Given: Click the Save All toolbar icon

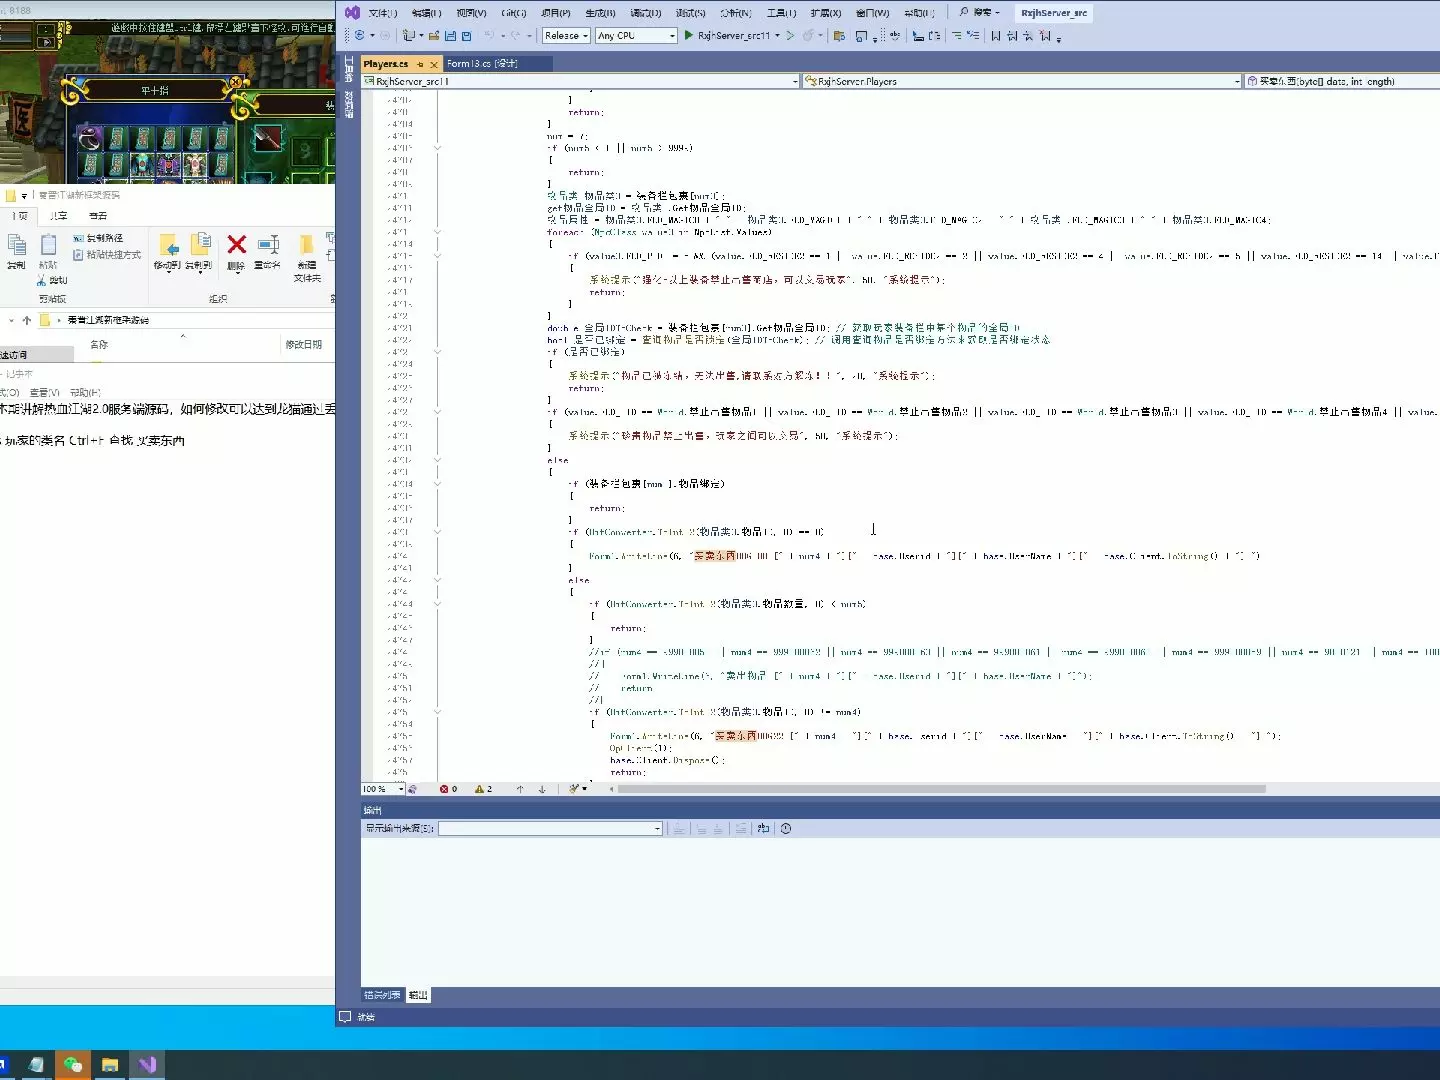Looking at the screenshot, I should pyautogui.click(x=466, y=35).
